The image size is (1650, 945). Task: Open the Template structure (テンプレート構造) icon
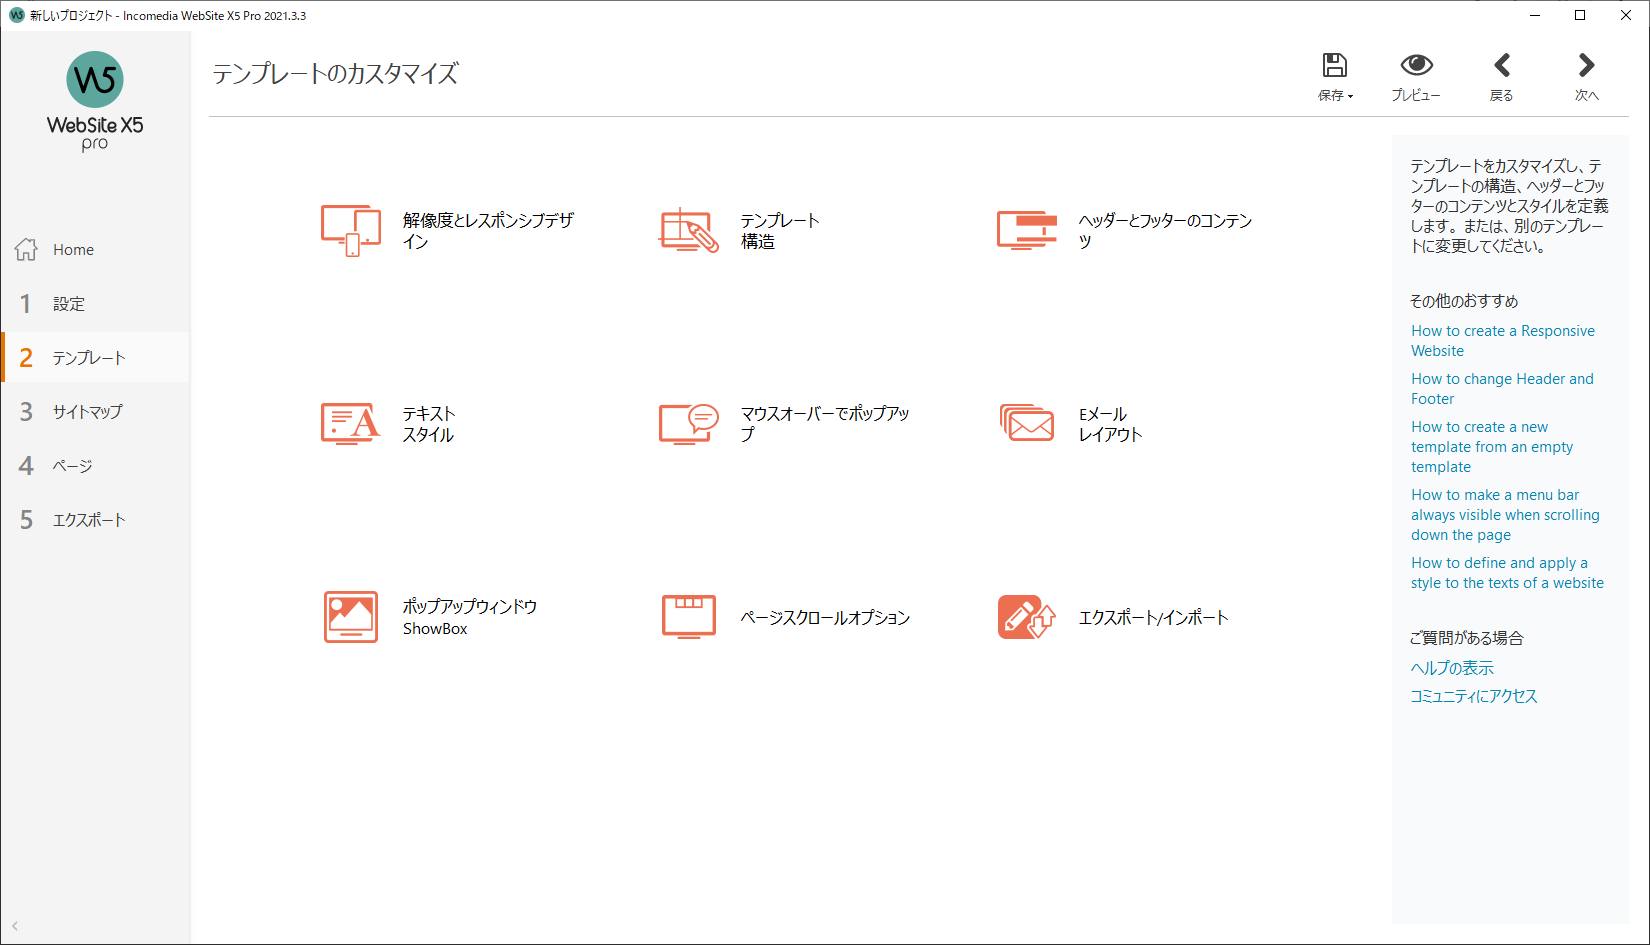pyautogui.click(x=688, y=231)
